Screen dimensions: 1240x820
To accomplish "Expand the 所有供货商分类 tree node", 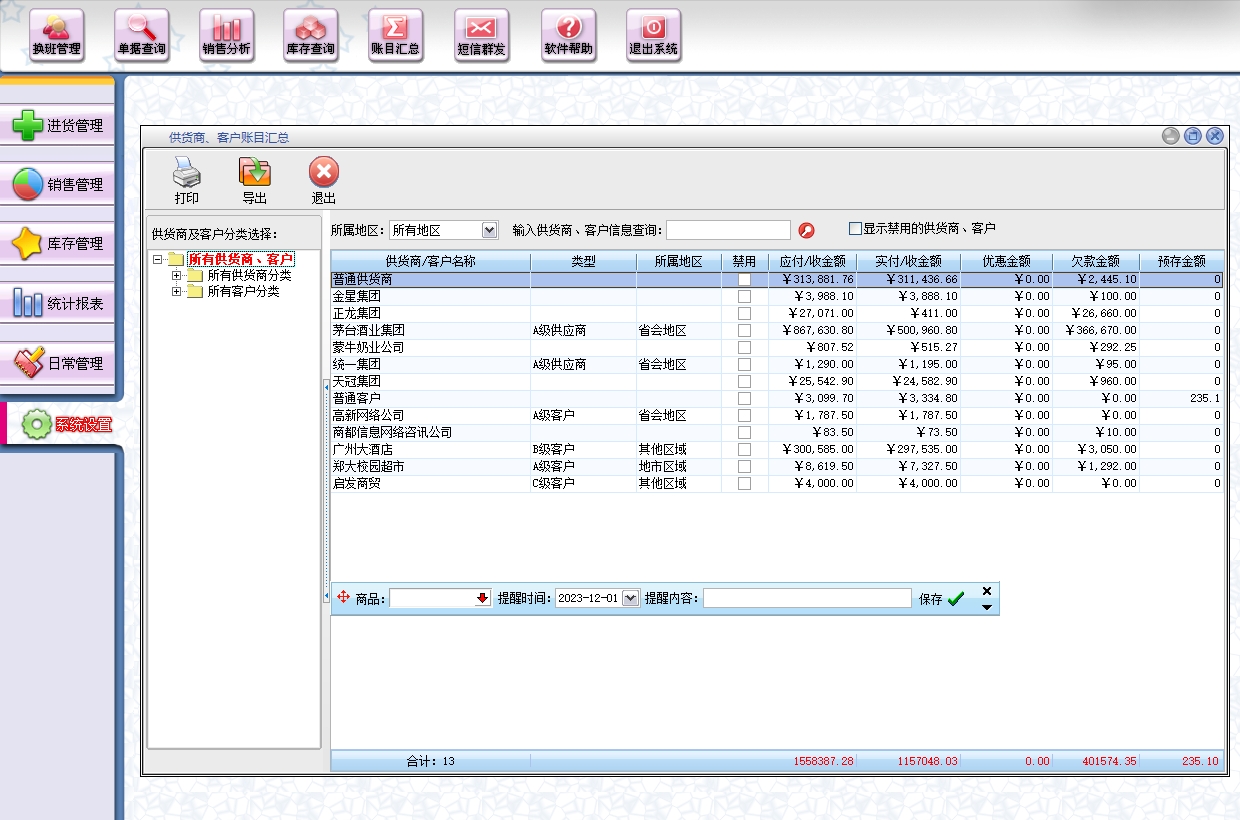I will [177, 276].
